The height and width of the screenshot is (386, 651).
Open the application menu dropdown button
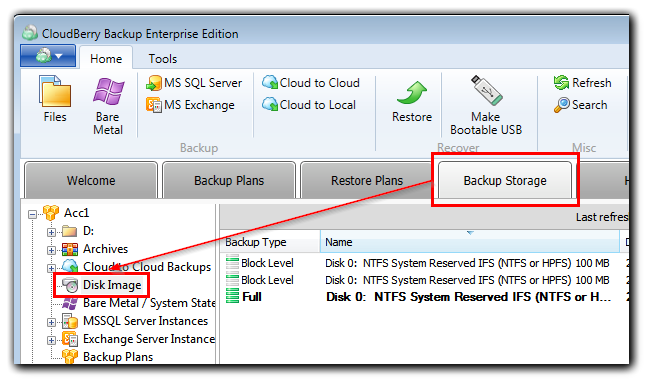pyautogui.click(x=48, y=56)
